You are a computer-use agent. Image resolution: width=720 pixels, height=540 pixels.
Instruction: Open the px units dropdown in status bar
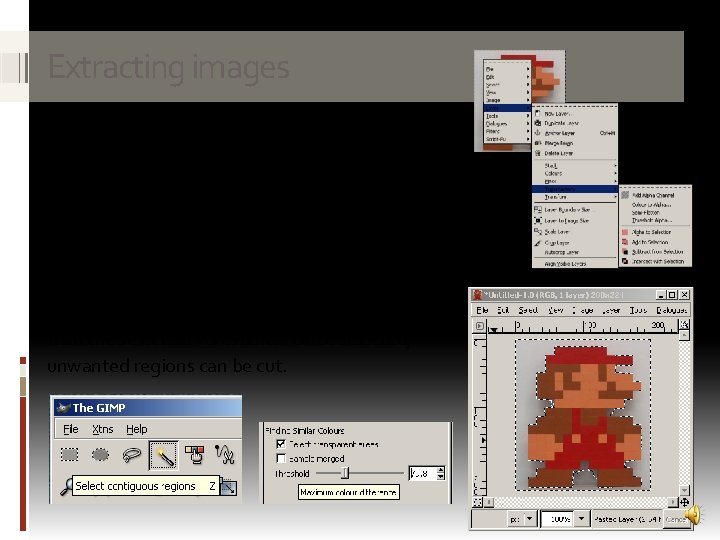pos(529,519)
